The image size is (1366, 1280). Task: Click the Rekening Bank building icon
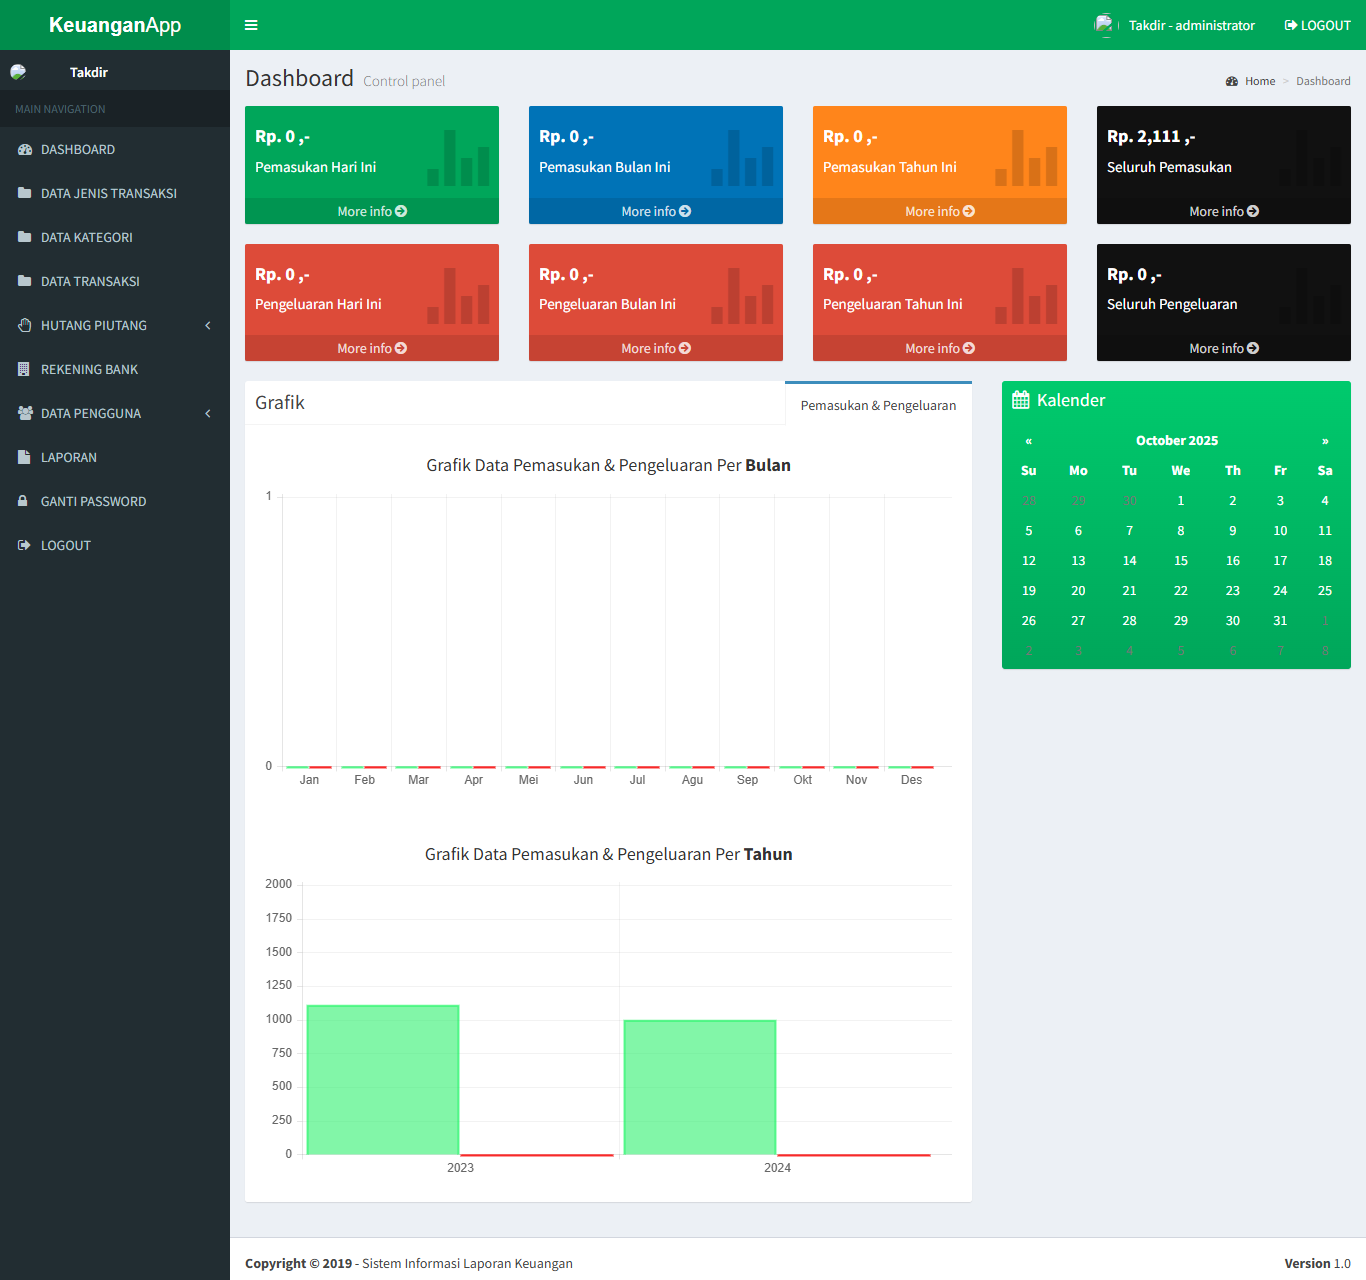tap(24, 370)
